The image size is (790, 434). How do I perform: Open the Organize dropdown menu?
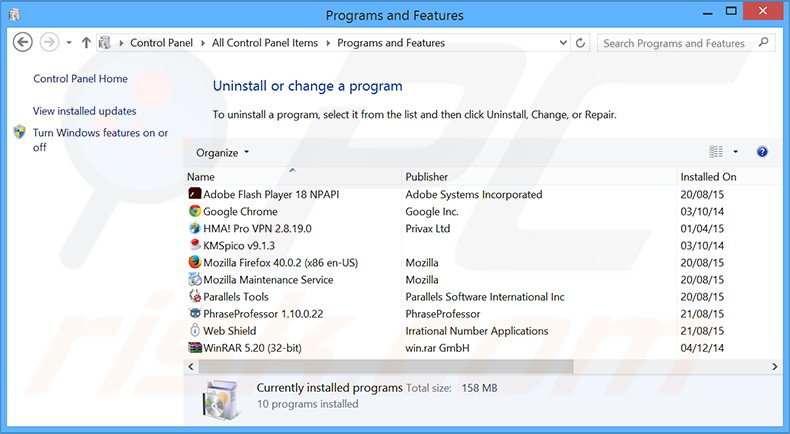222,153
